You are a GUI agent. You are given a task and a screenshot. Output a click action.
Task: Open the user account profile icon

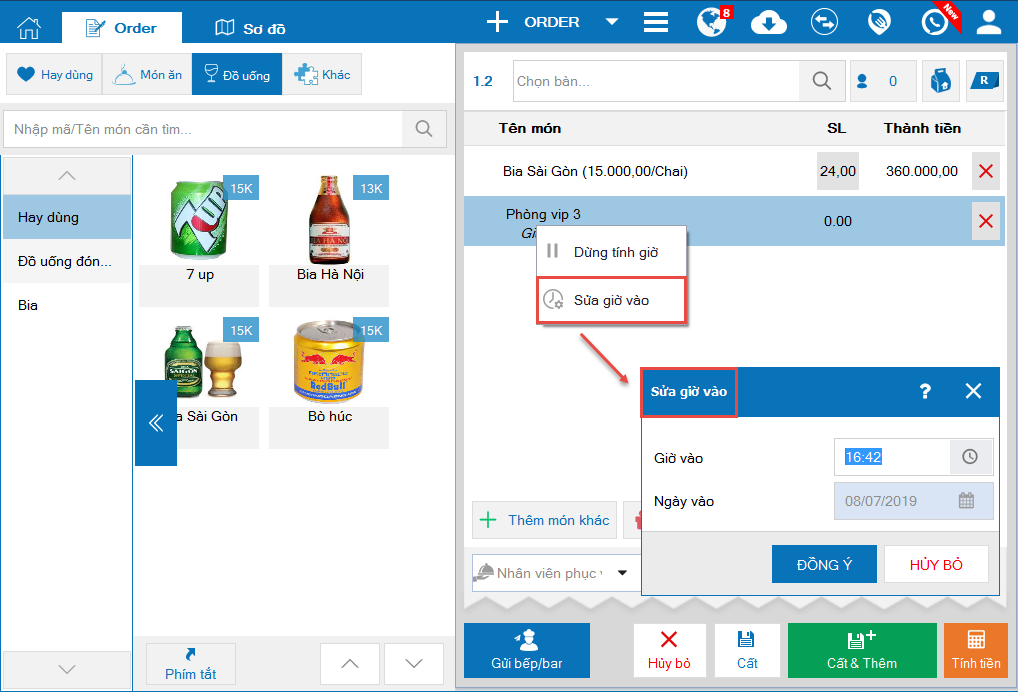tap(989, 23)
